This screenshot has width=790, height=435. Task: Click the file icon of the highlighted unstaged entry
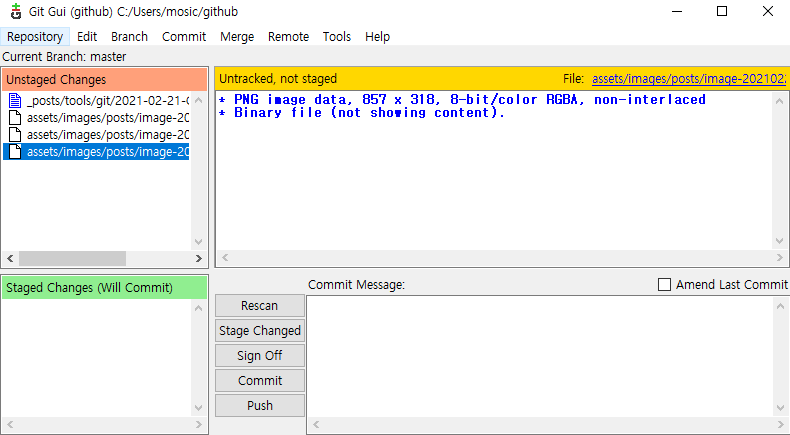coord(15,152)
